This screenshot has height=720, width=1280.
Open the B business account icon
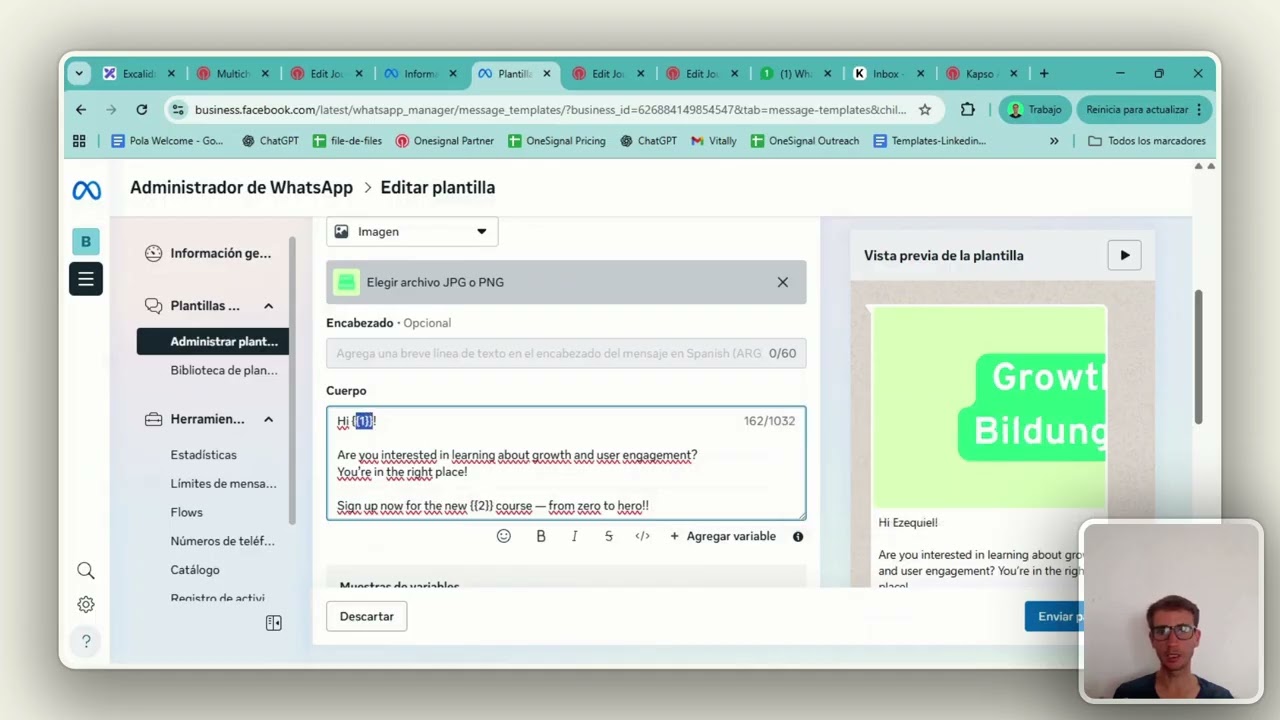point(86,241)
